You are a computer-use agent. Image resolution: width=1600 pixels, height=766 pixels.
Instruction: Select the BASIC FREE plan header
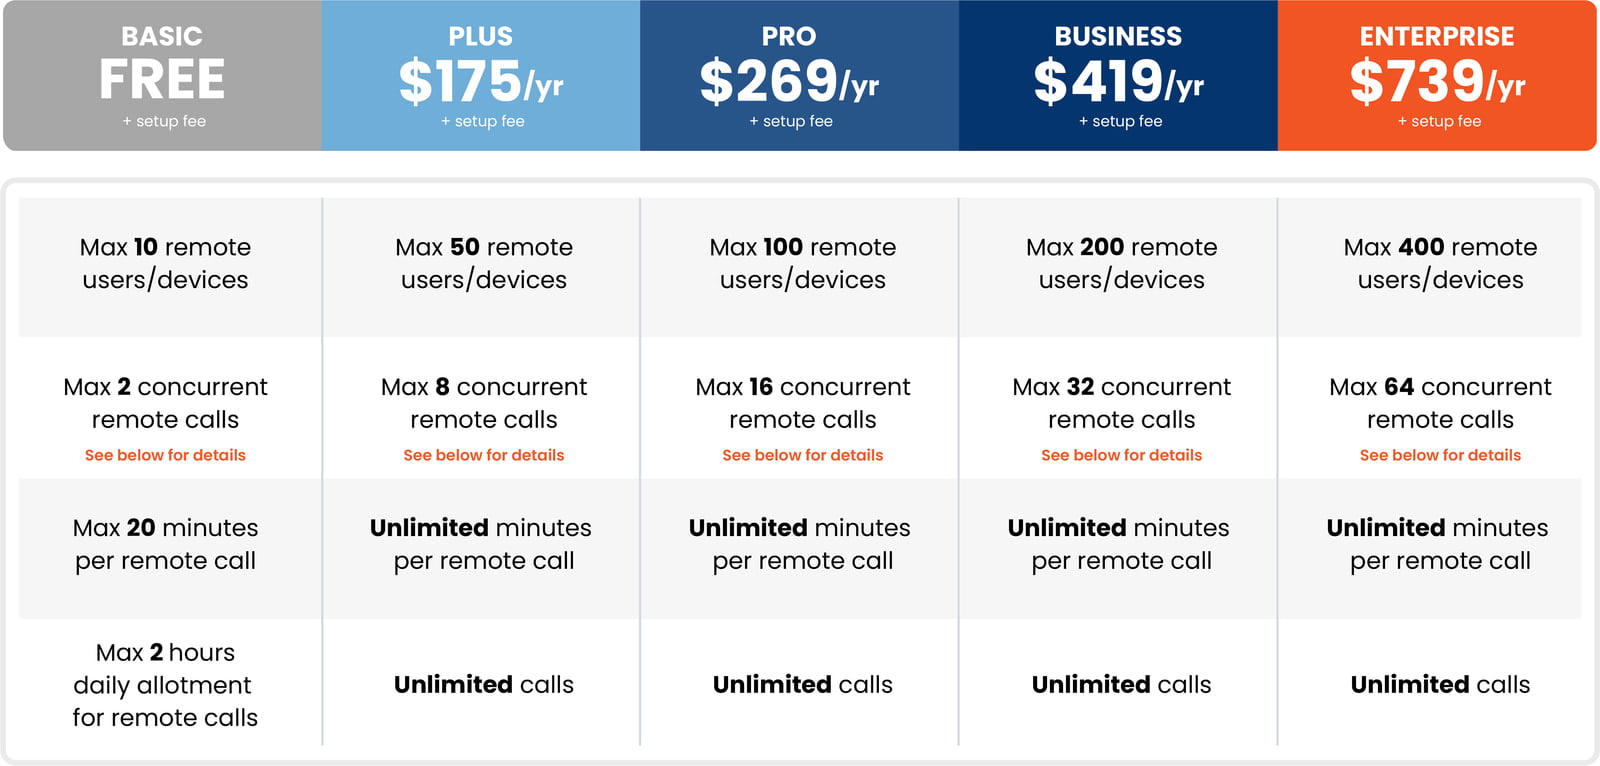point(162,76)
